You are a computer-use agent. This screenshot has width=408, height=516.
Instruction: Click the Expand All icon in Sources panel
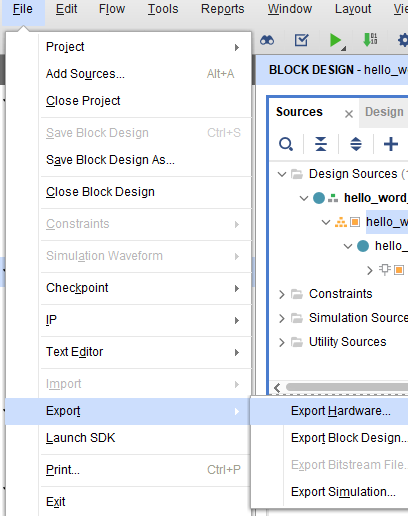356,144
